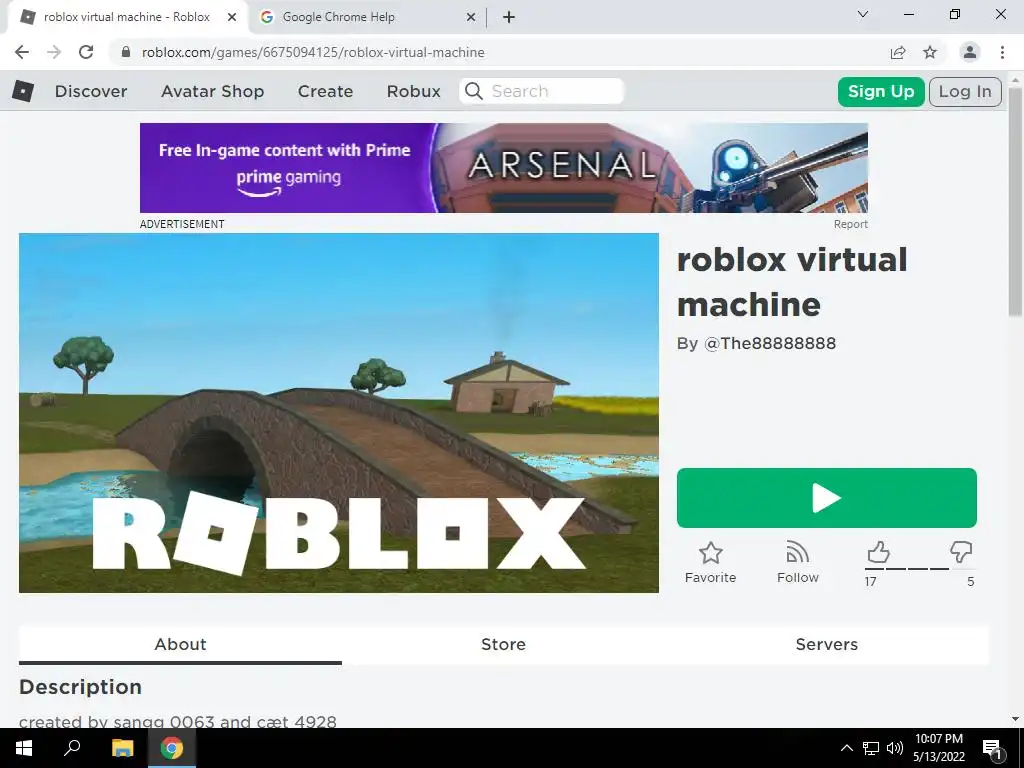Image resolution: width=1024 pixels, height=768 pixels.
Task: Open Create in navigation bar
Action: (x=325, y=91)
